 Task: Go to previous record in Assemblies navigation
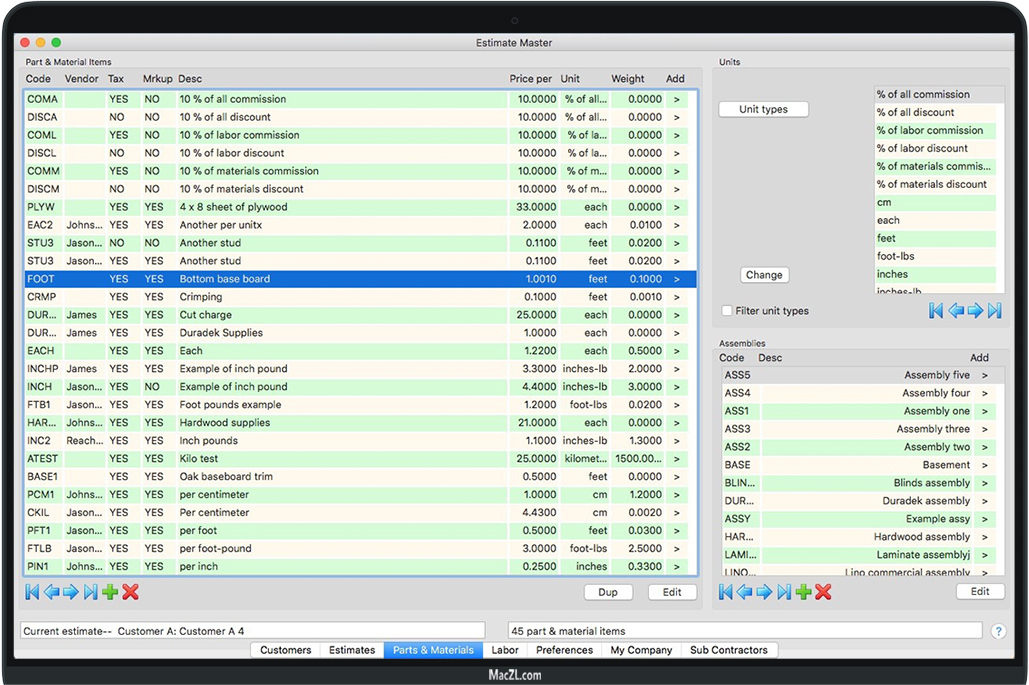[x=745, y=592]
